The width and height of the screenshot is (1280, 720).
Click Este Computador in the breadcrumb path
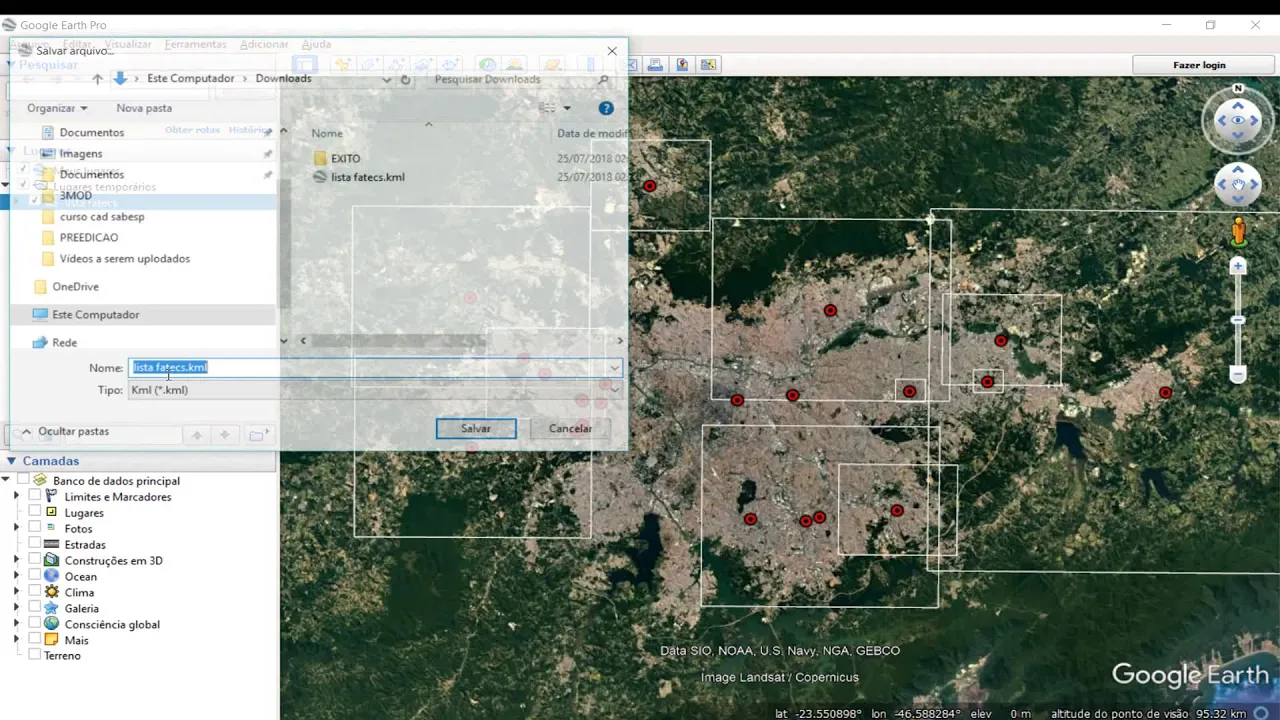[190, 79]
